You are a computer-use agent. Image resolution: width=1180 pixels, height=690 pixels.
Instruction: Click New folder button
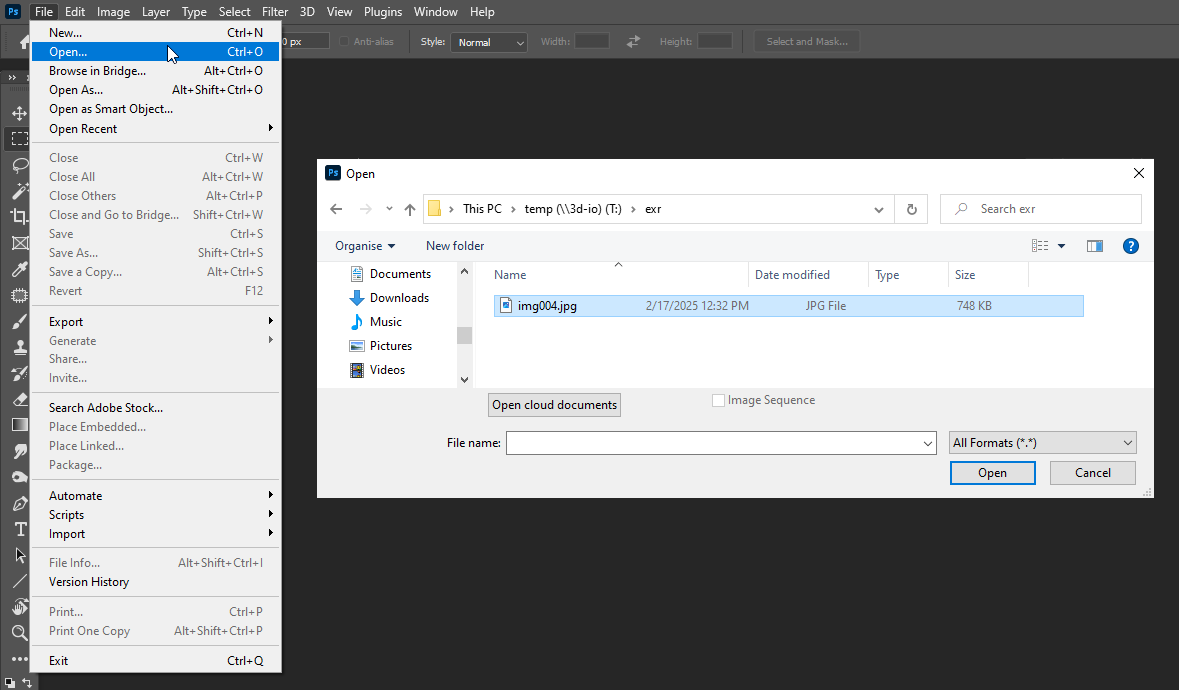pyautogui.click(x=455, y=246)
